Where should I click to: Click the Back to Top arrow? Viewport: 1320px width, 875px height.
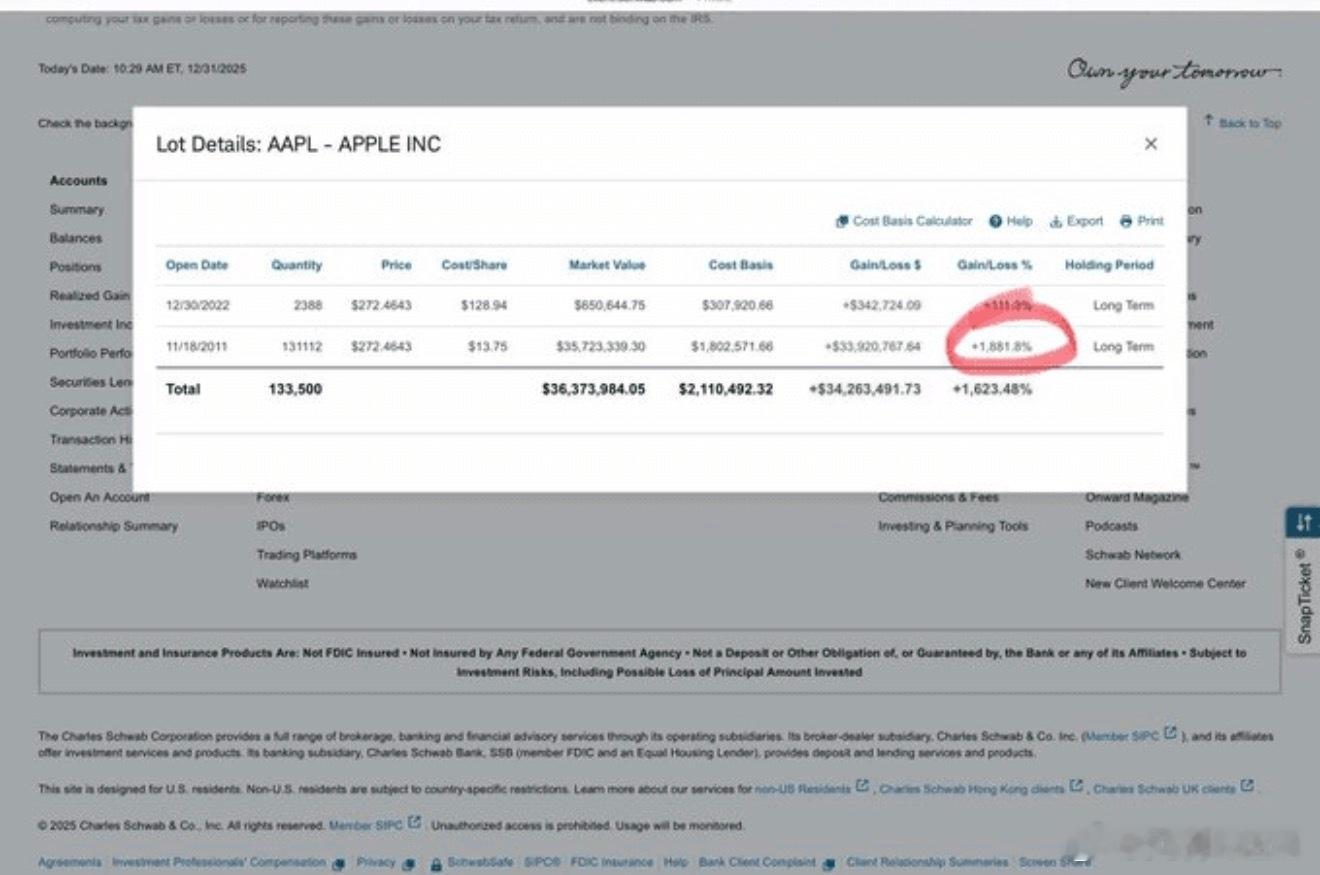click(1209, 122)
